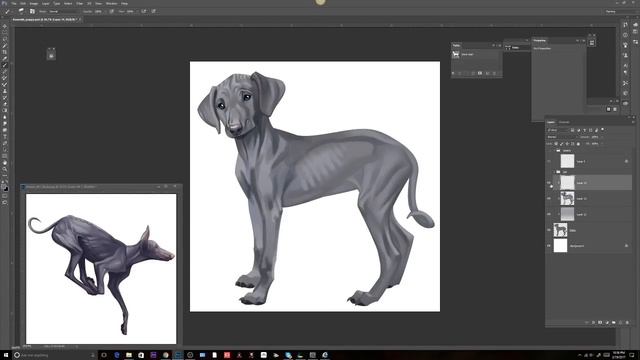Image resolution: width=640 pixels, height=360 pixels.
Task: Click the brush Flow value field
Action: tap(130, 11)
